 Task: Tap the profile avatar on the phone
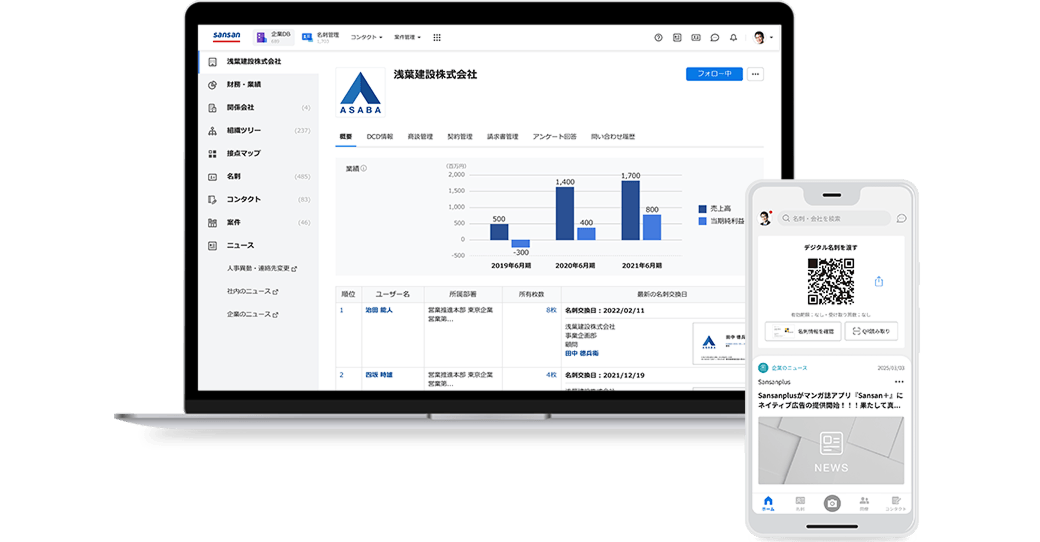[x=765, y=218]
